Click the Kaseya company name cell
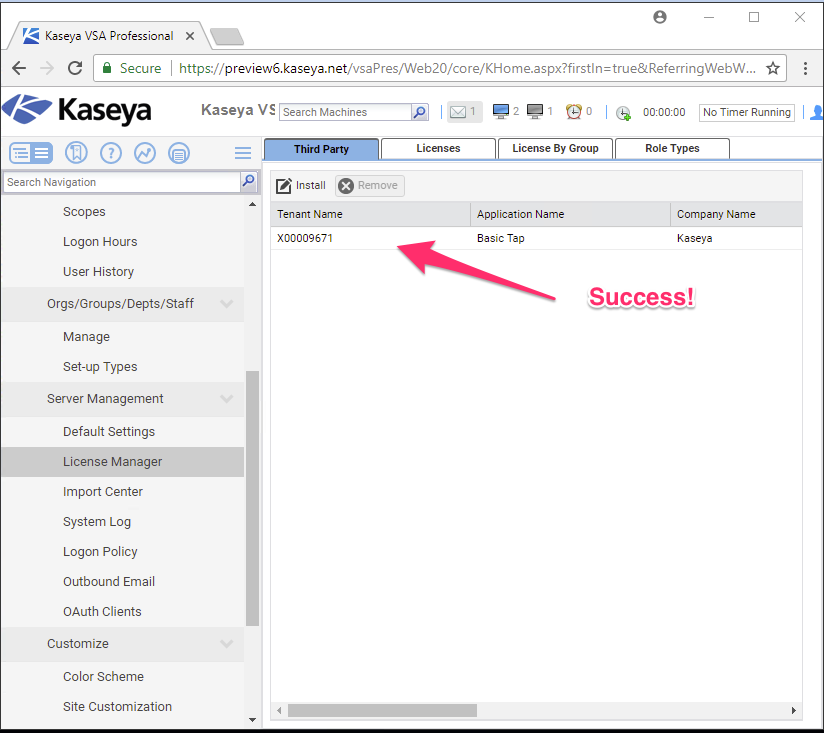Image resolution: width=824 pixels, height=733 pixels. [694, 238]
